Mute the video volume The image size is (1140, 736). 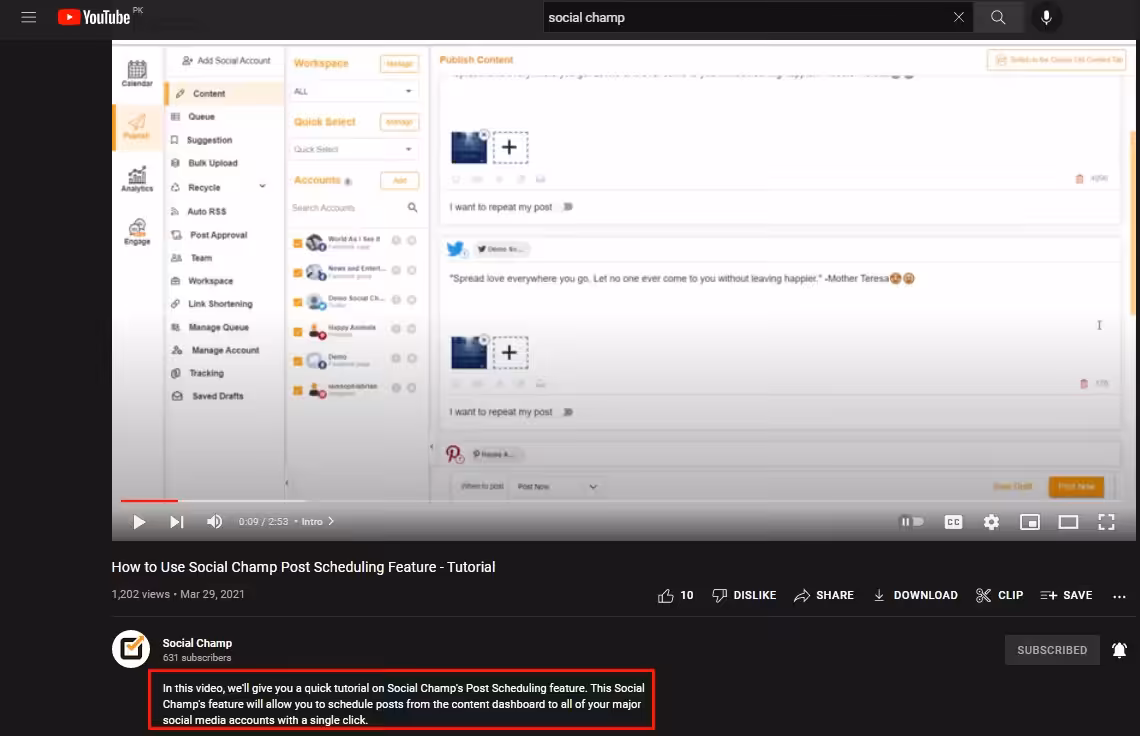tap(214, 522)
